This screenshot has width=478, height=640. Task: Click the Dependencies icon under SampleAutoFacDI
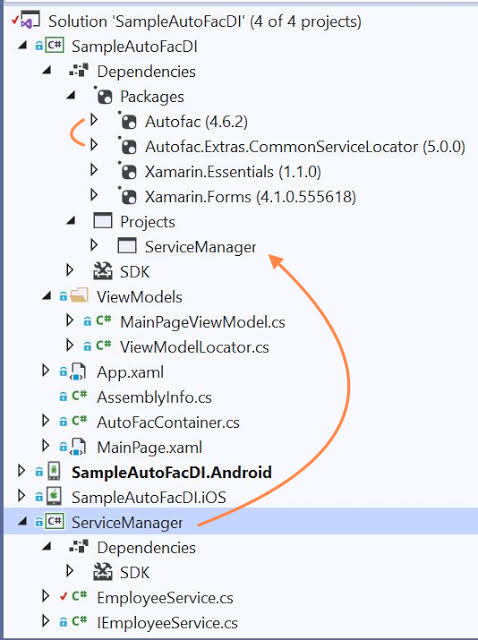pos(79,71)
